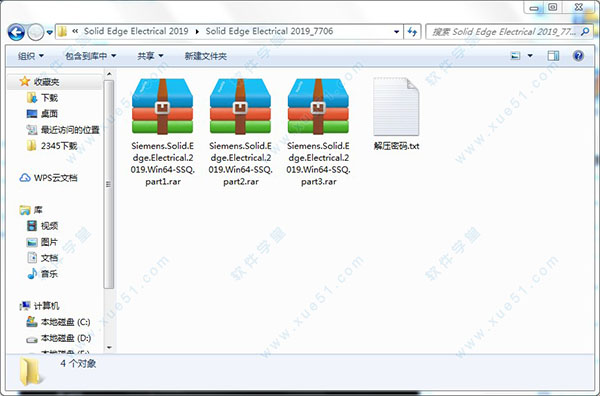Select the part1.rar archive icon

click(x=162, y=106)
